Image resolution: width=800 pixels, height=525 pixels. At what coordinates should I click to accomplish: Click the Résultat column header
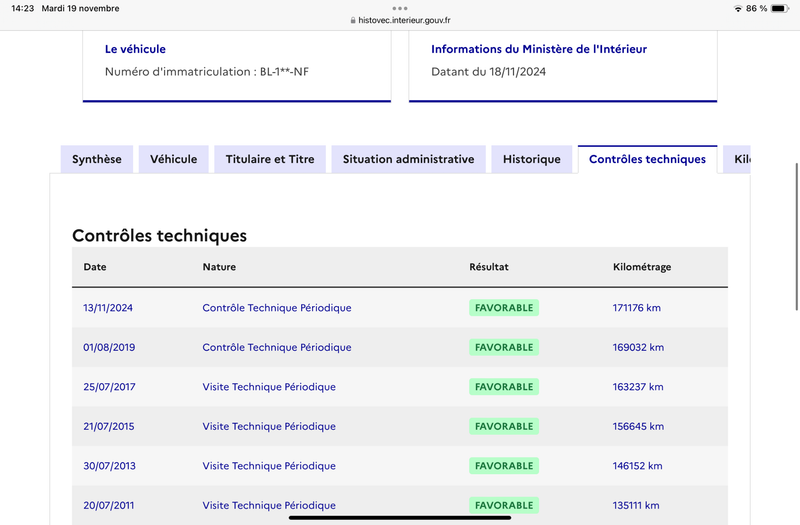pos(489,267)
